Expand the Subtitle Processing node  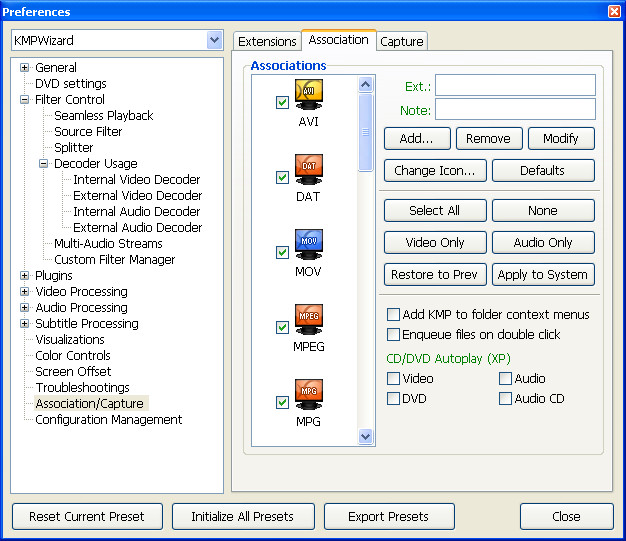coord(24,323)
